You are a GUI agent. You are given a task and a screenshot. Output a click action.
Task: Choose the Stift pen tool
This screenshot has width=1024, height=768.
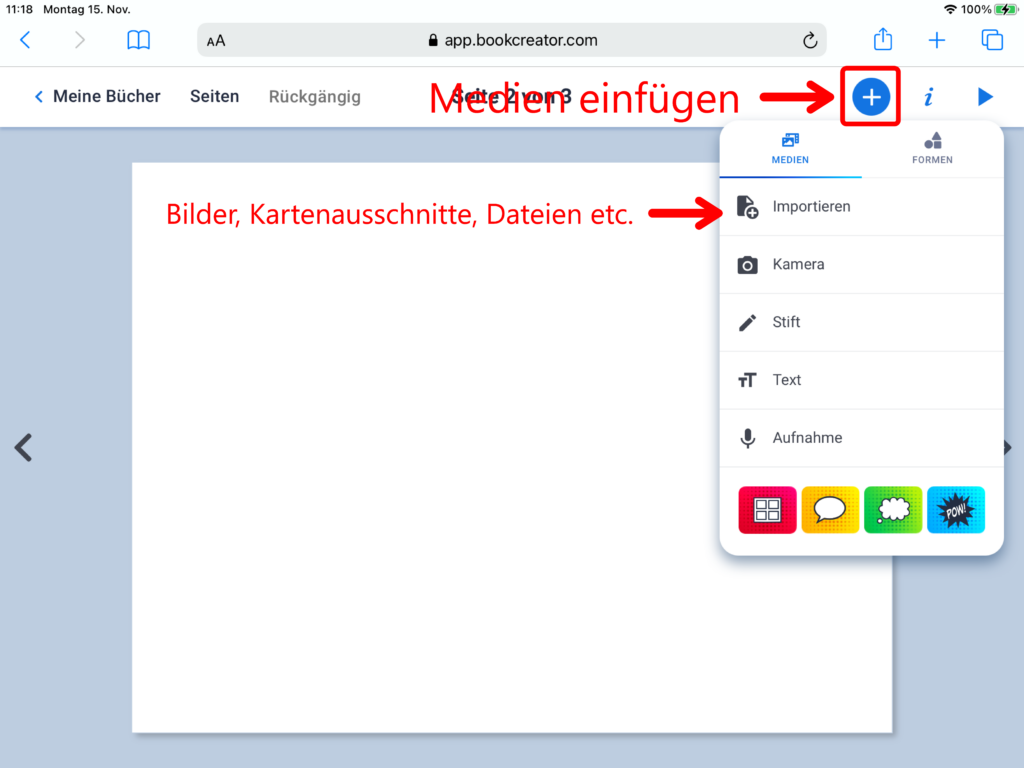(786, 322)
